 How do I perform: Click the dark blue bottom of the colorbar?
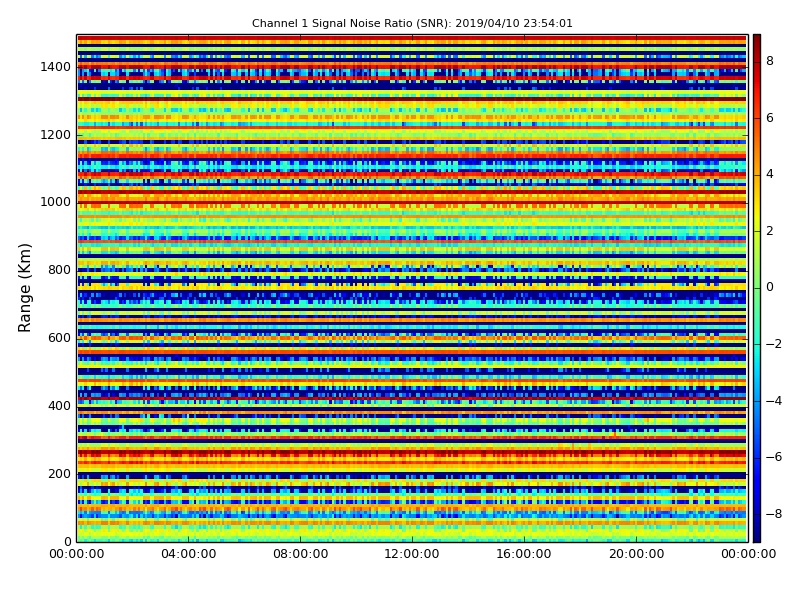tap(757, 536)
